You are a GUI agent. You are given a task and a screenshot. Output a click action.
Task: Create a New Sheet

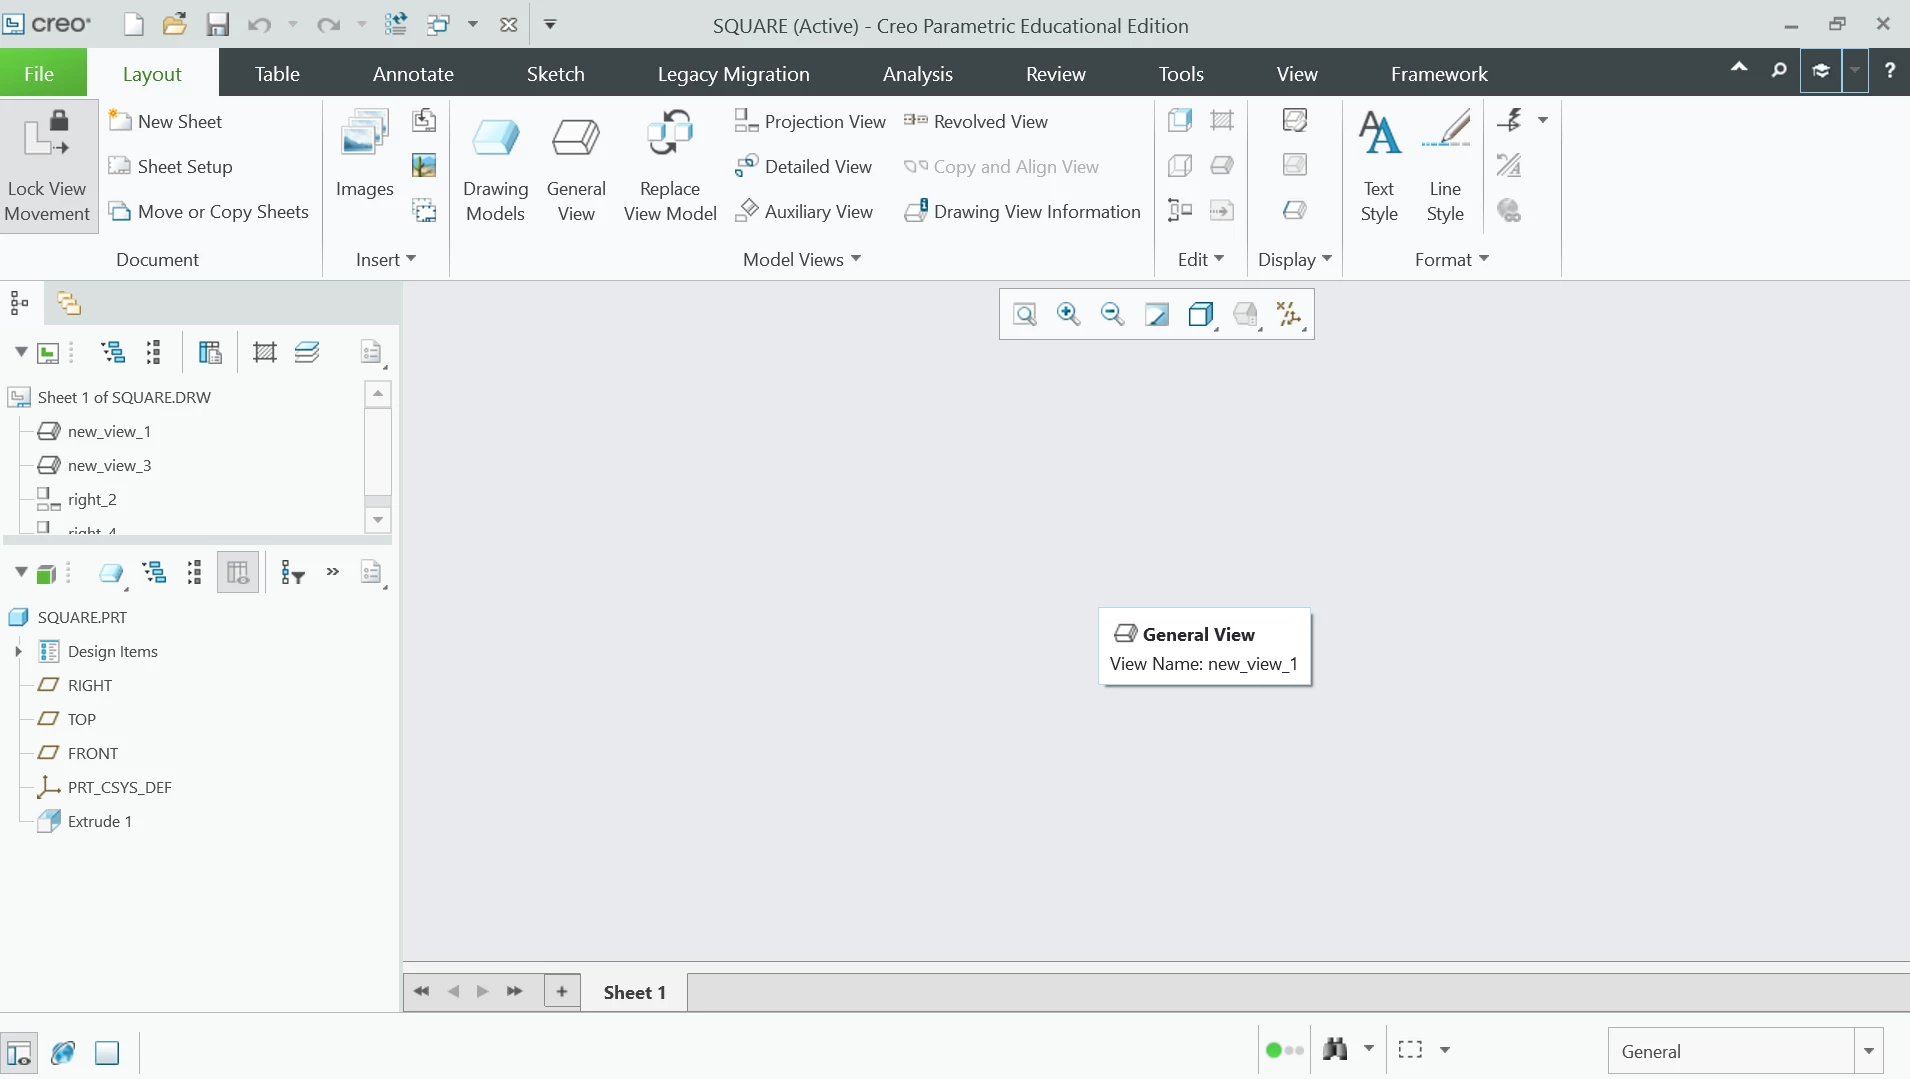(166, 121)
